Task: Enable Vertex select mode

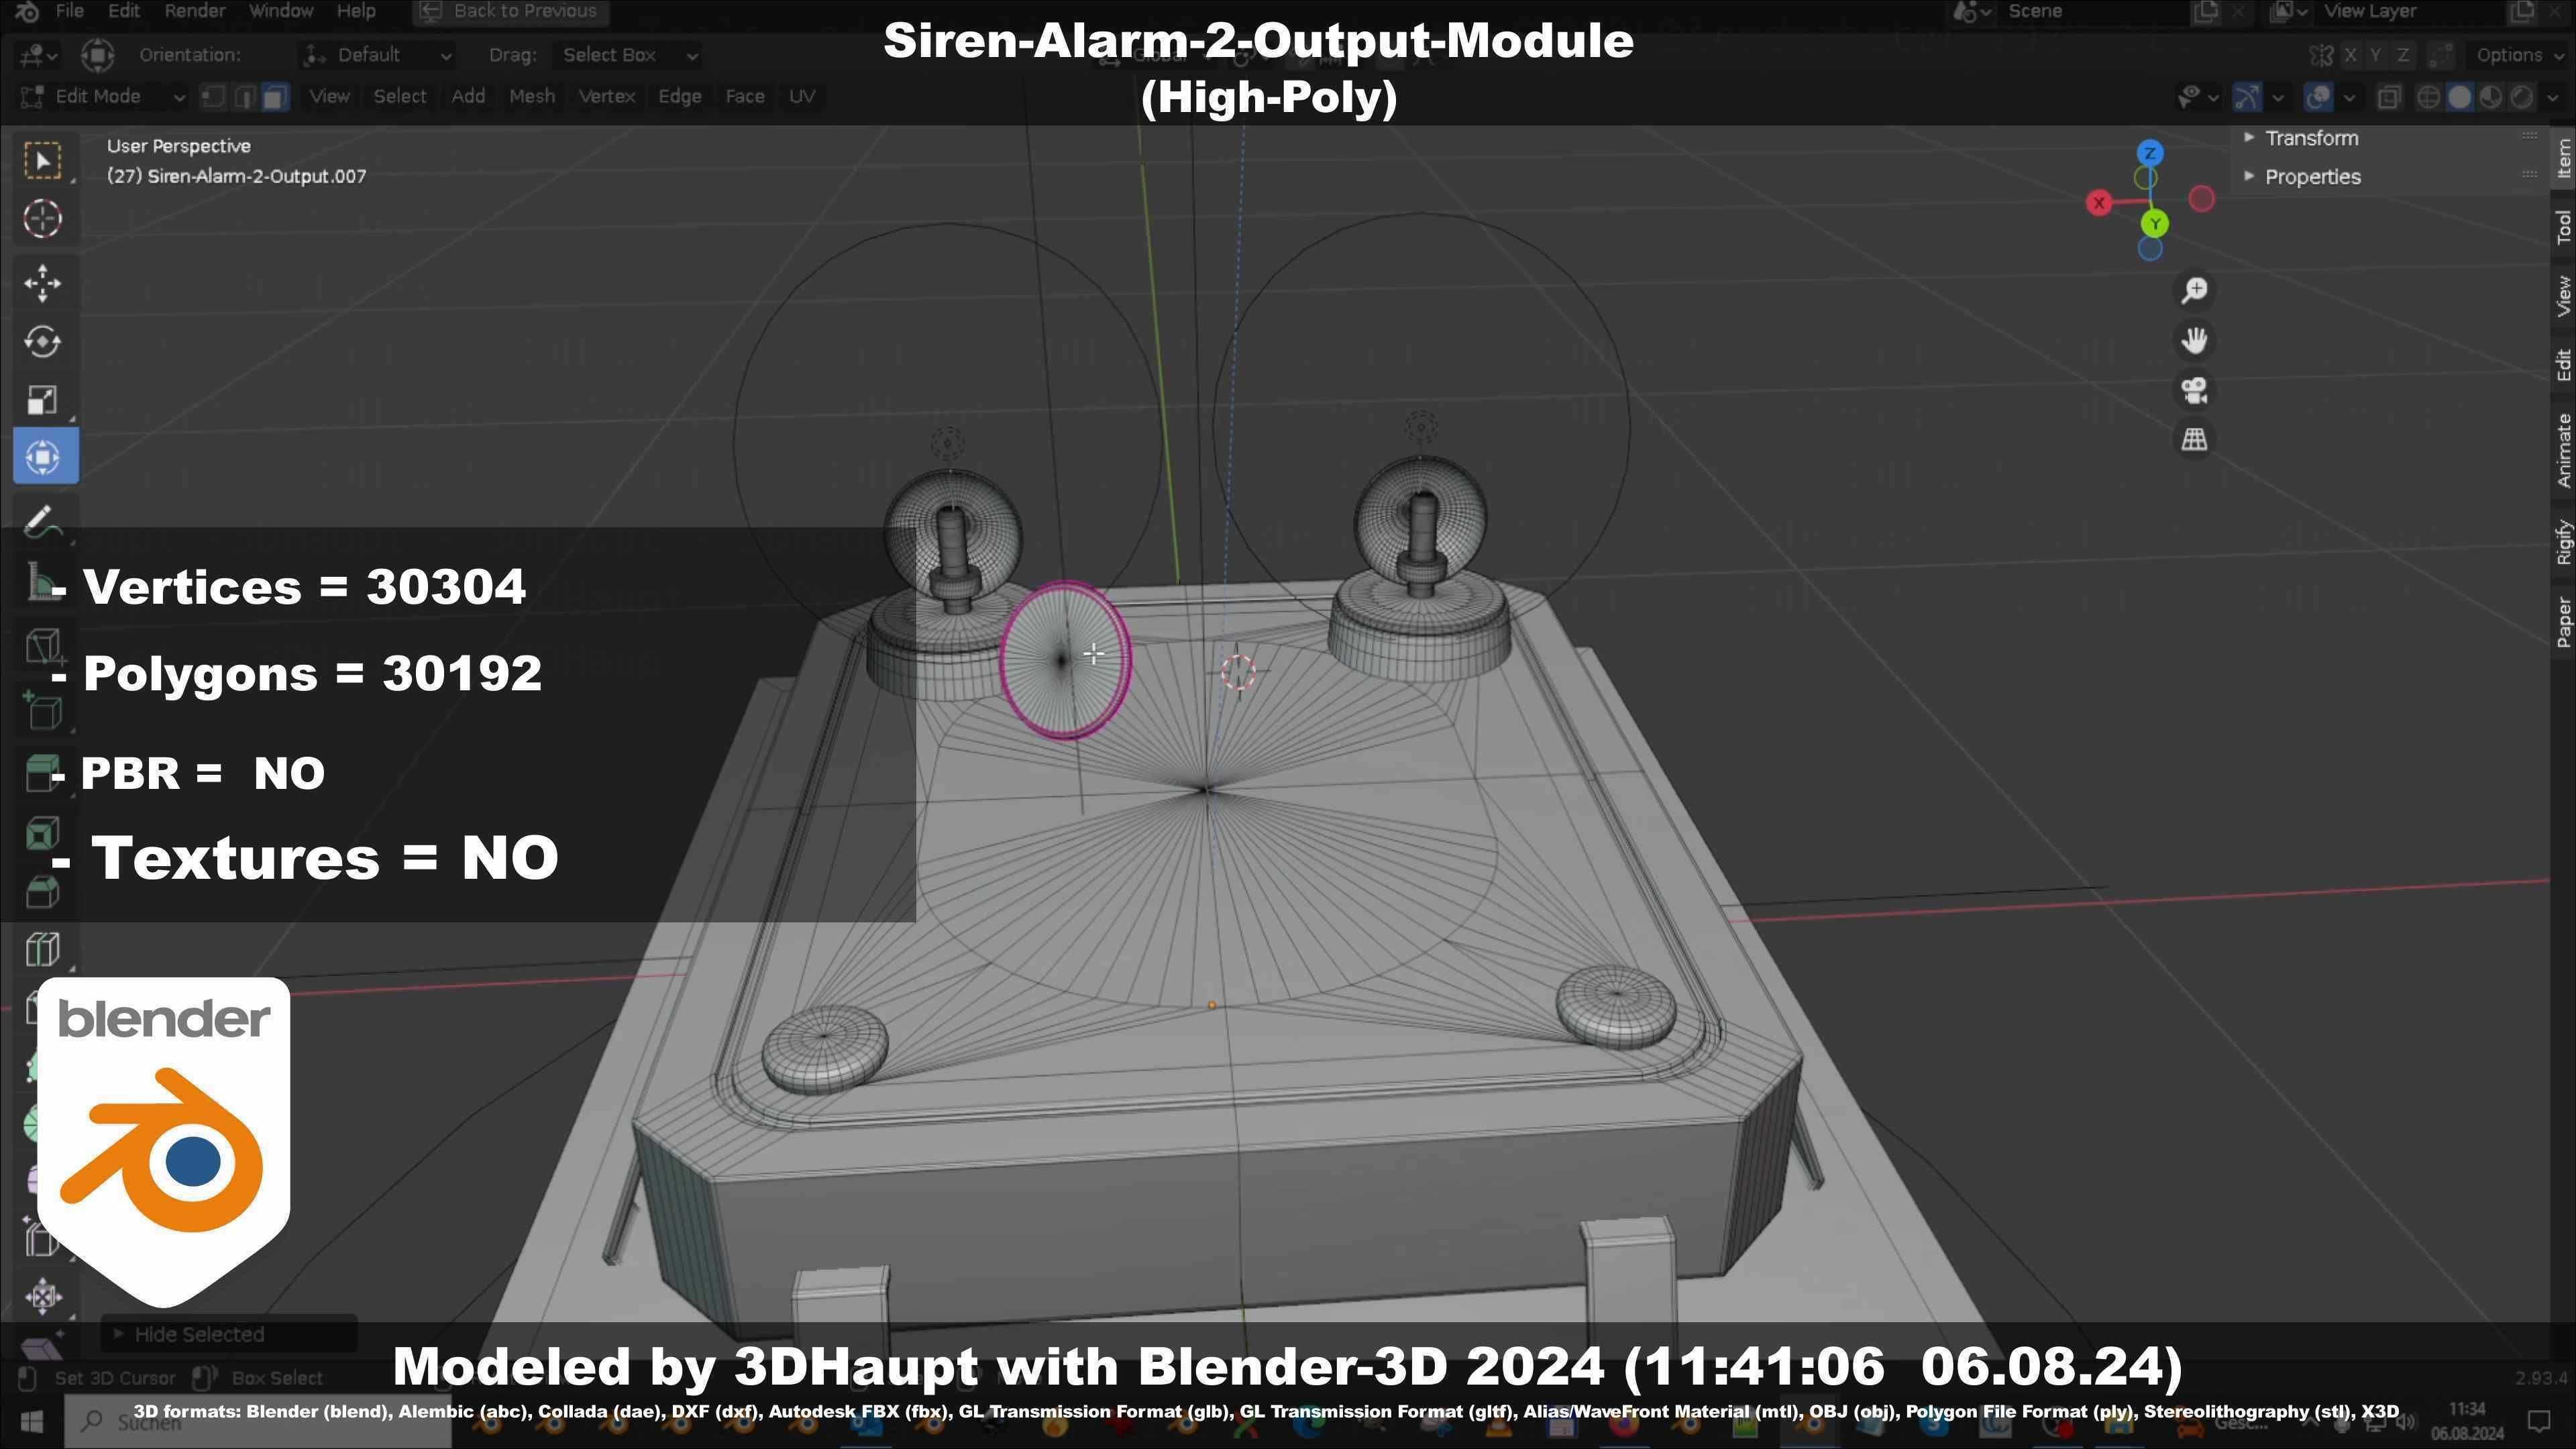Action: [x=212, y=97]
